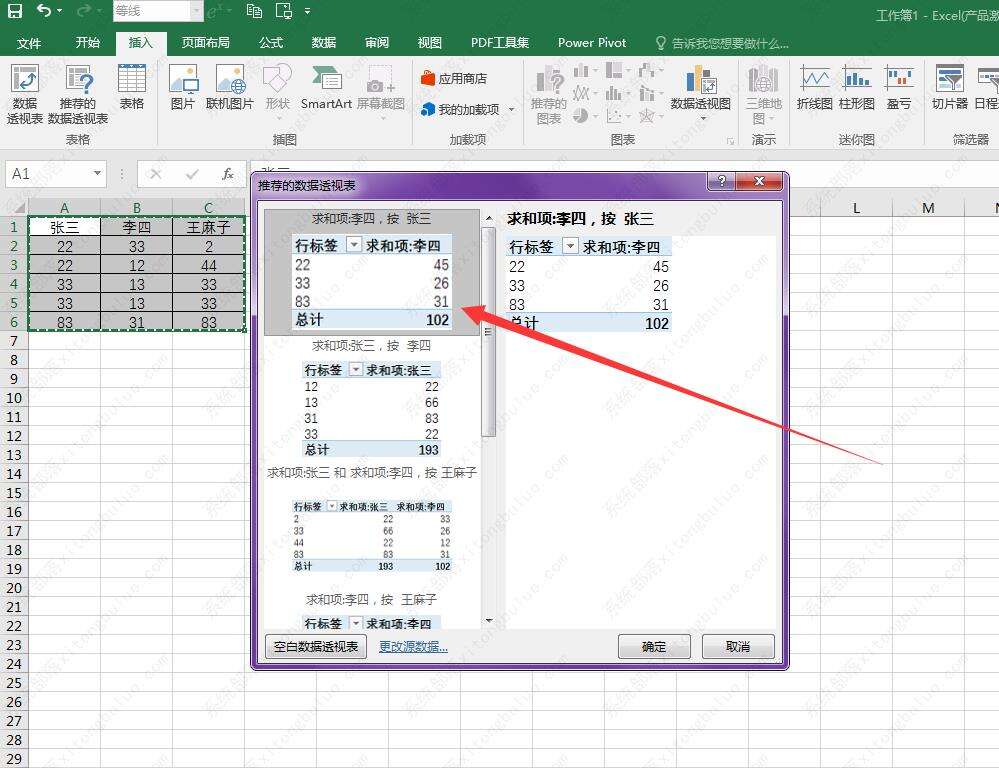This screenshot has width=999, height=768.
Task: Open the PivotChart (数据透视图) tool
Action: click(x=700, y=88)
